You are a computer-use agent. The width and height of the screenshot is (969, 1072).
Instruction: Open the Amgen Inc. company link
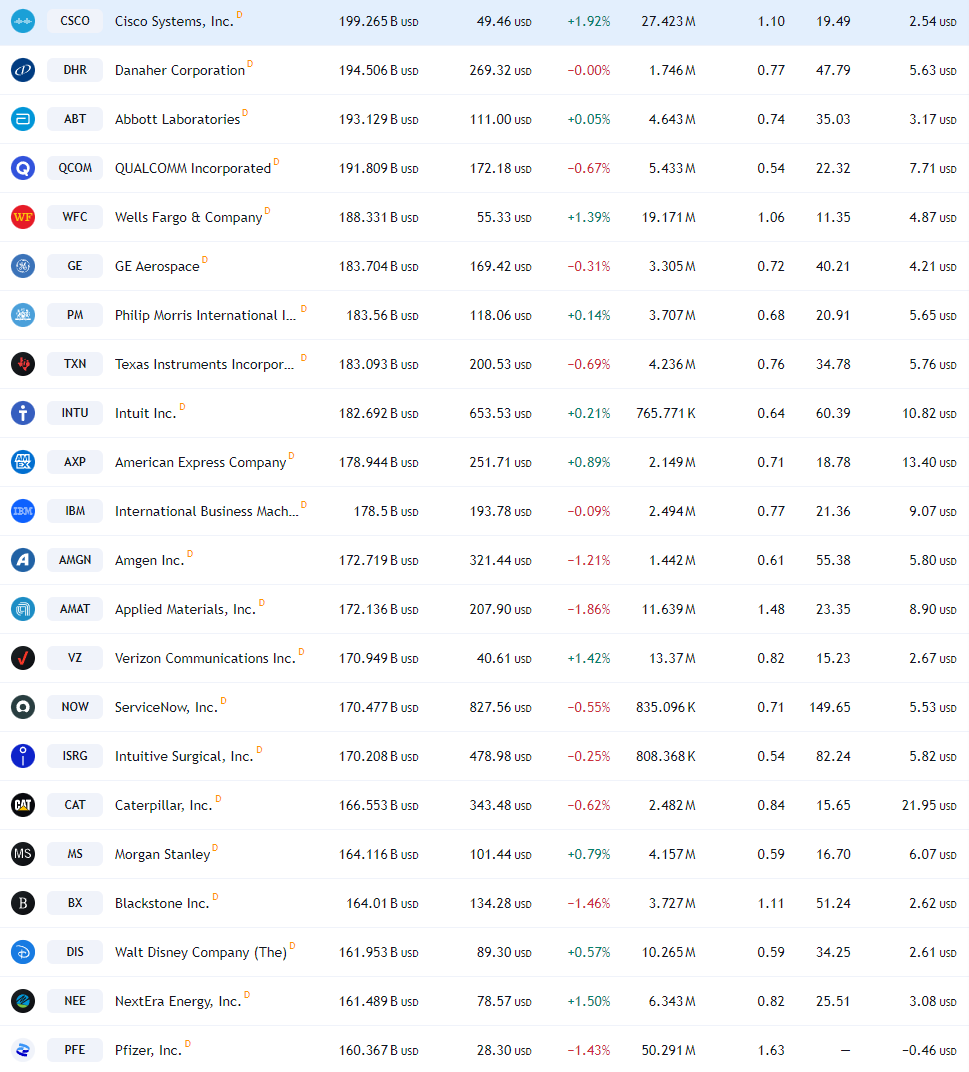[150, 561]
